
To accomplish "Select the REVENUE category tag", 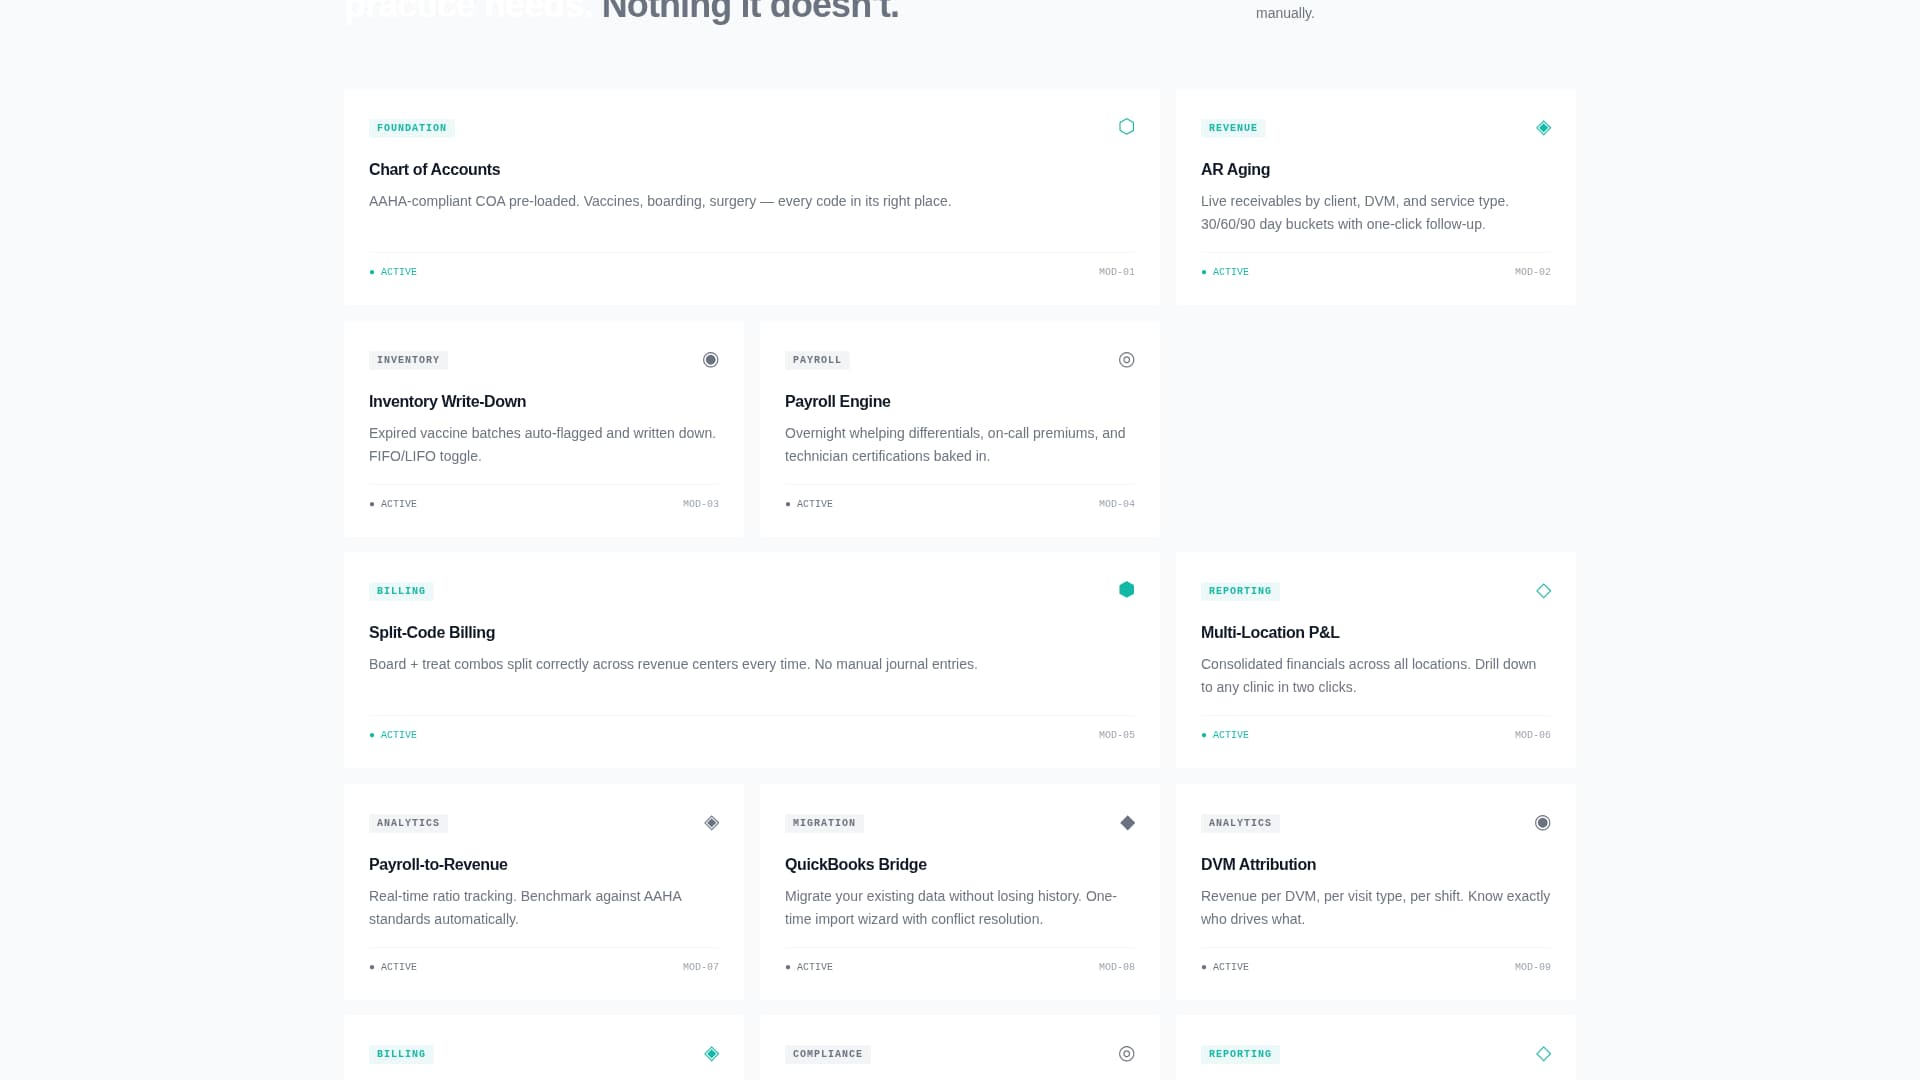I will pyautogui.click(x=1233, y=128).
